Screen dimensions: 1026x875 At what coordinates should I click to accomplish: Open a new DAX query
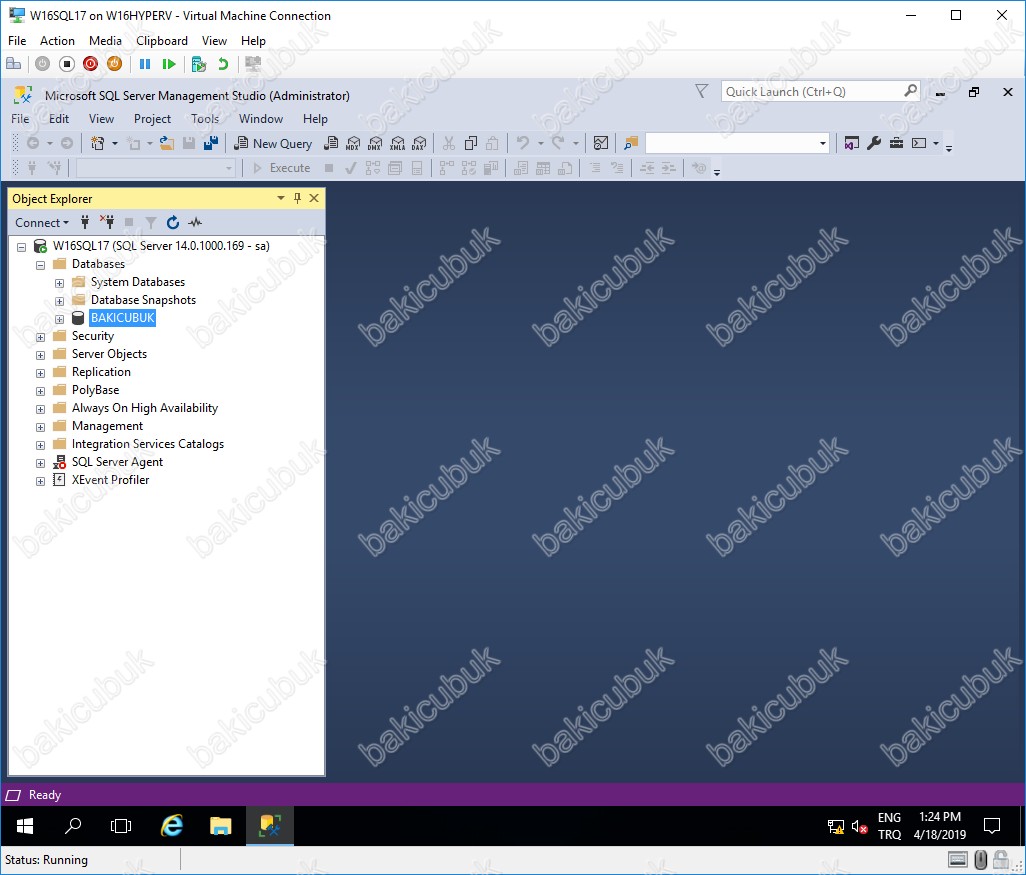pos(419,143)
